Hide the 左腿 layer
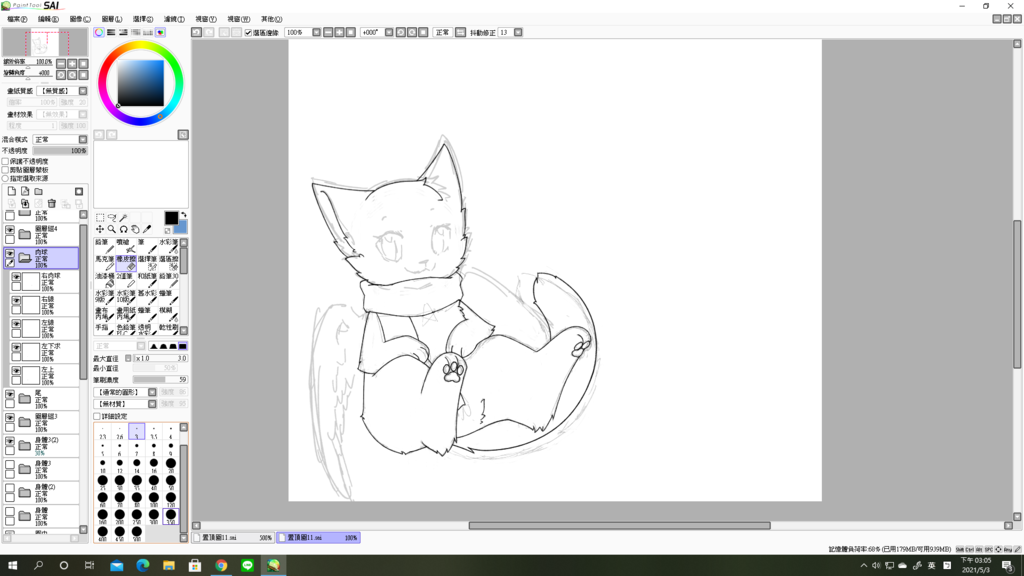The width and height of the screenshot is (1024, 576). [16, 325]
